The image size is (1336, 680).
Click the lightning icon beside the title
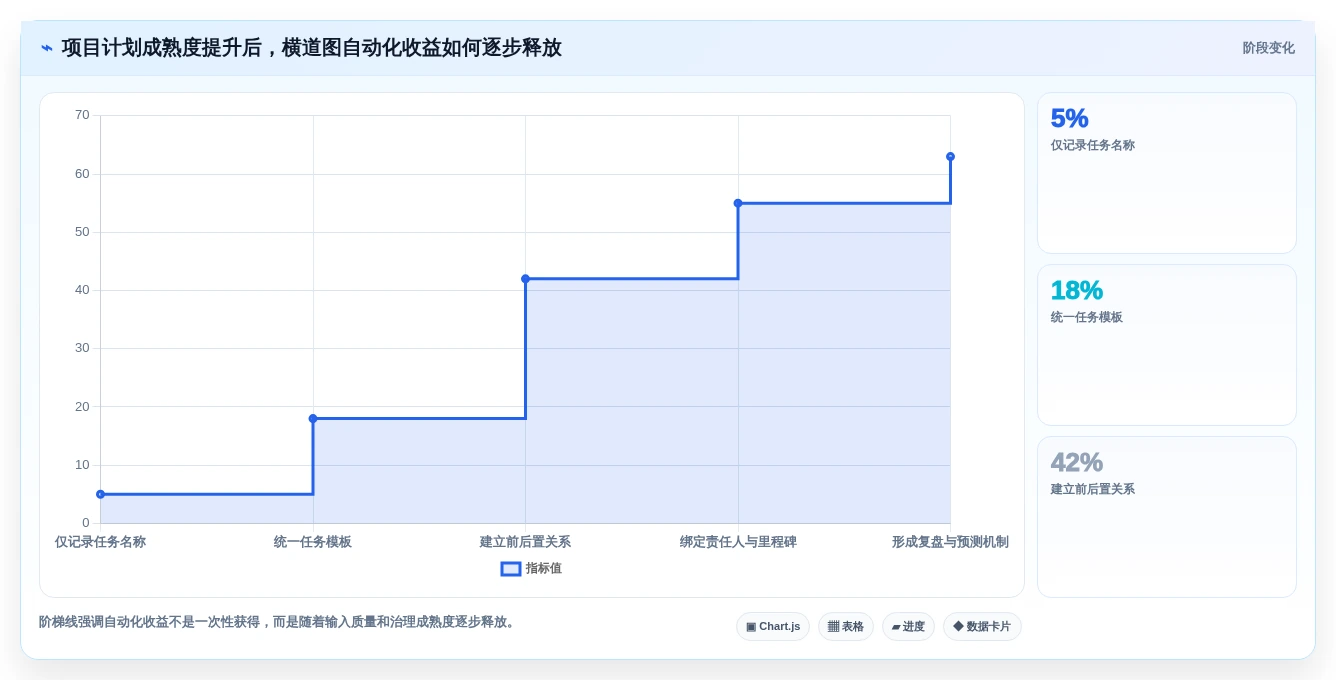pyautogui.click(x=46, y=48)
